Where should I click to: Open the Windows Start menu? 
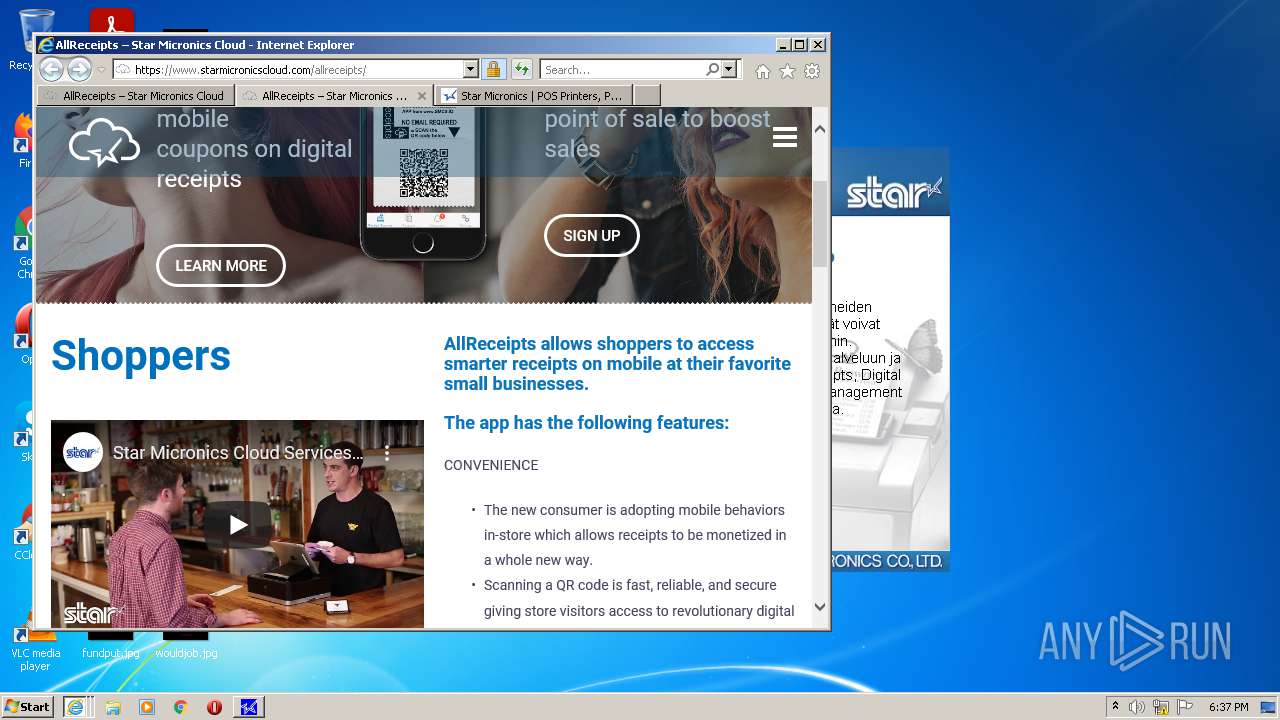point(28,707)
